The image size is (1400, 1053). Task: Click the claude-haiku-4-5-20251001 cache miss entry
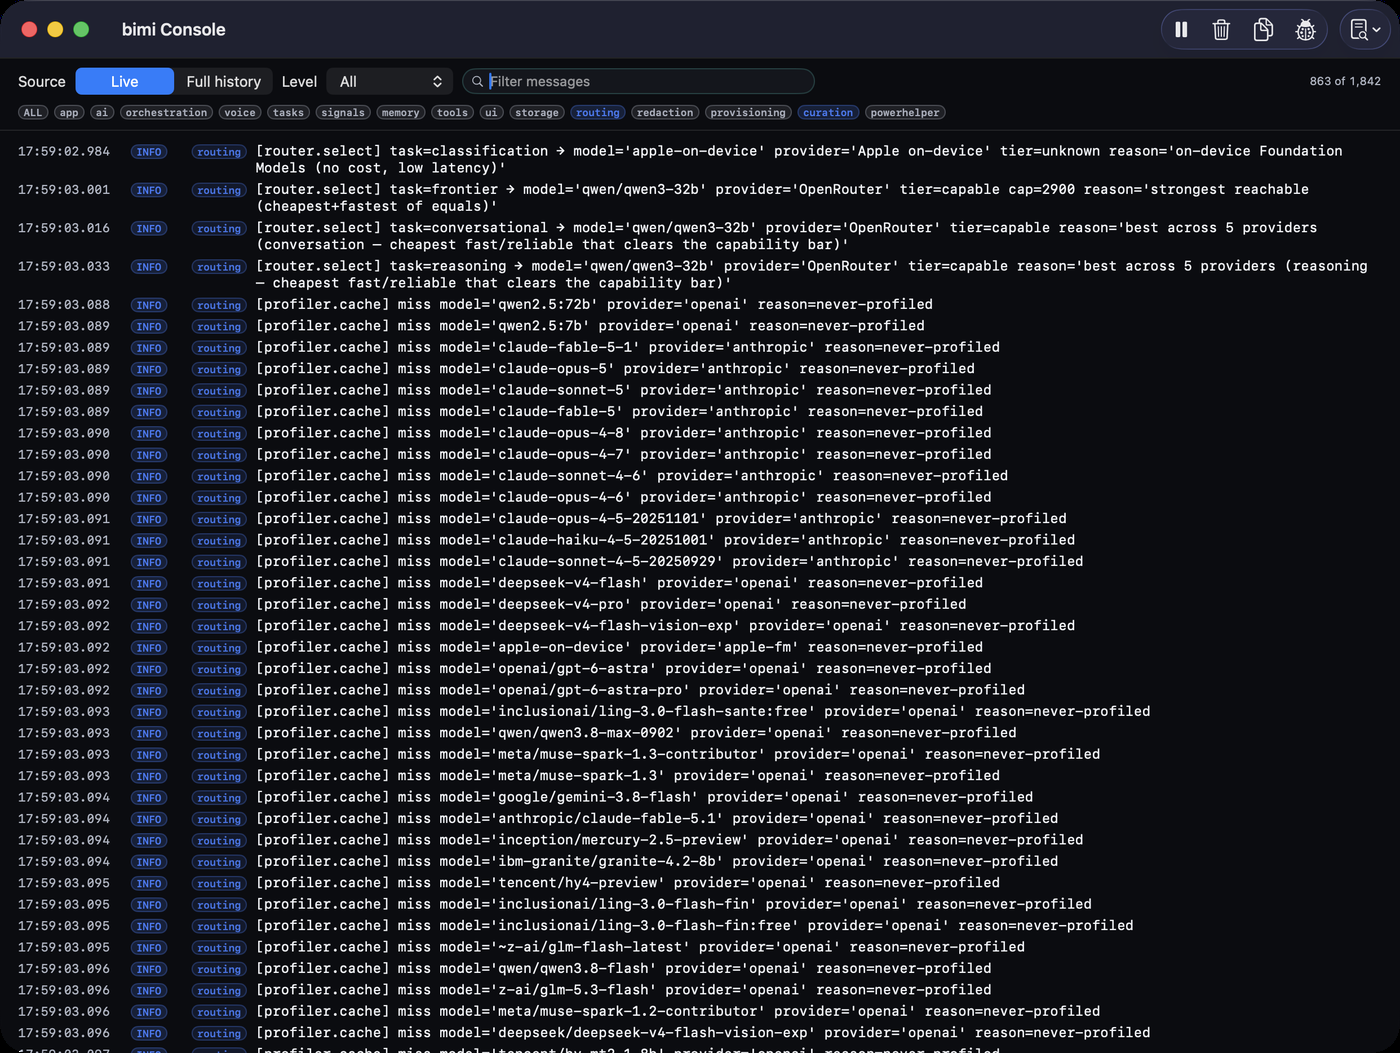point(700,540)
